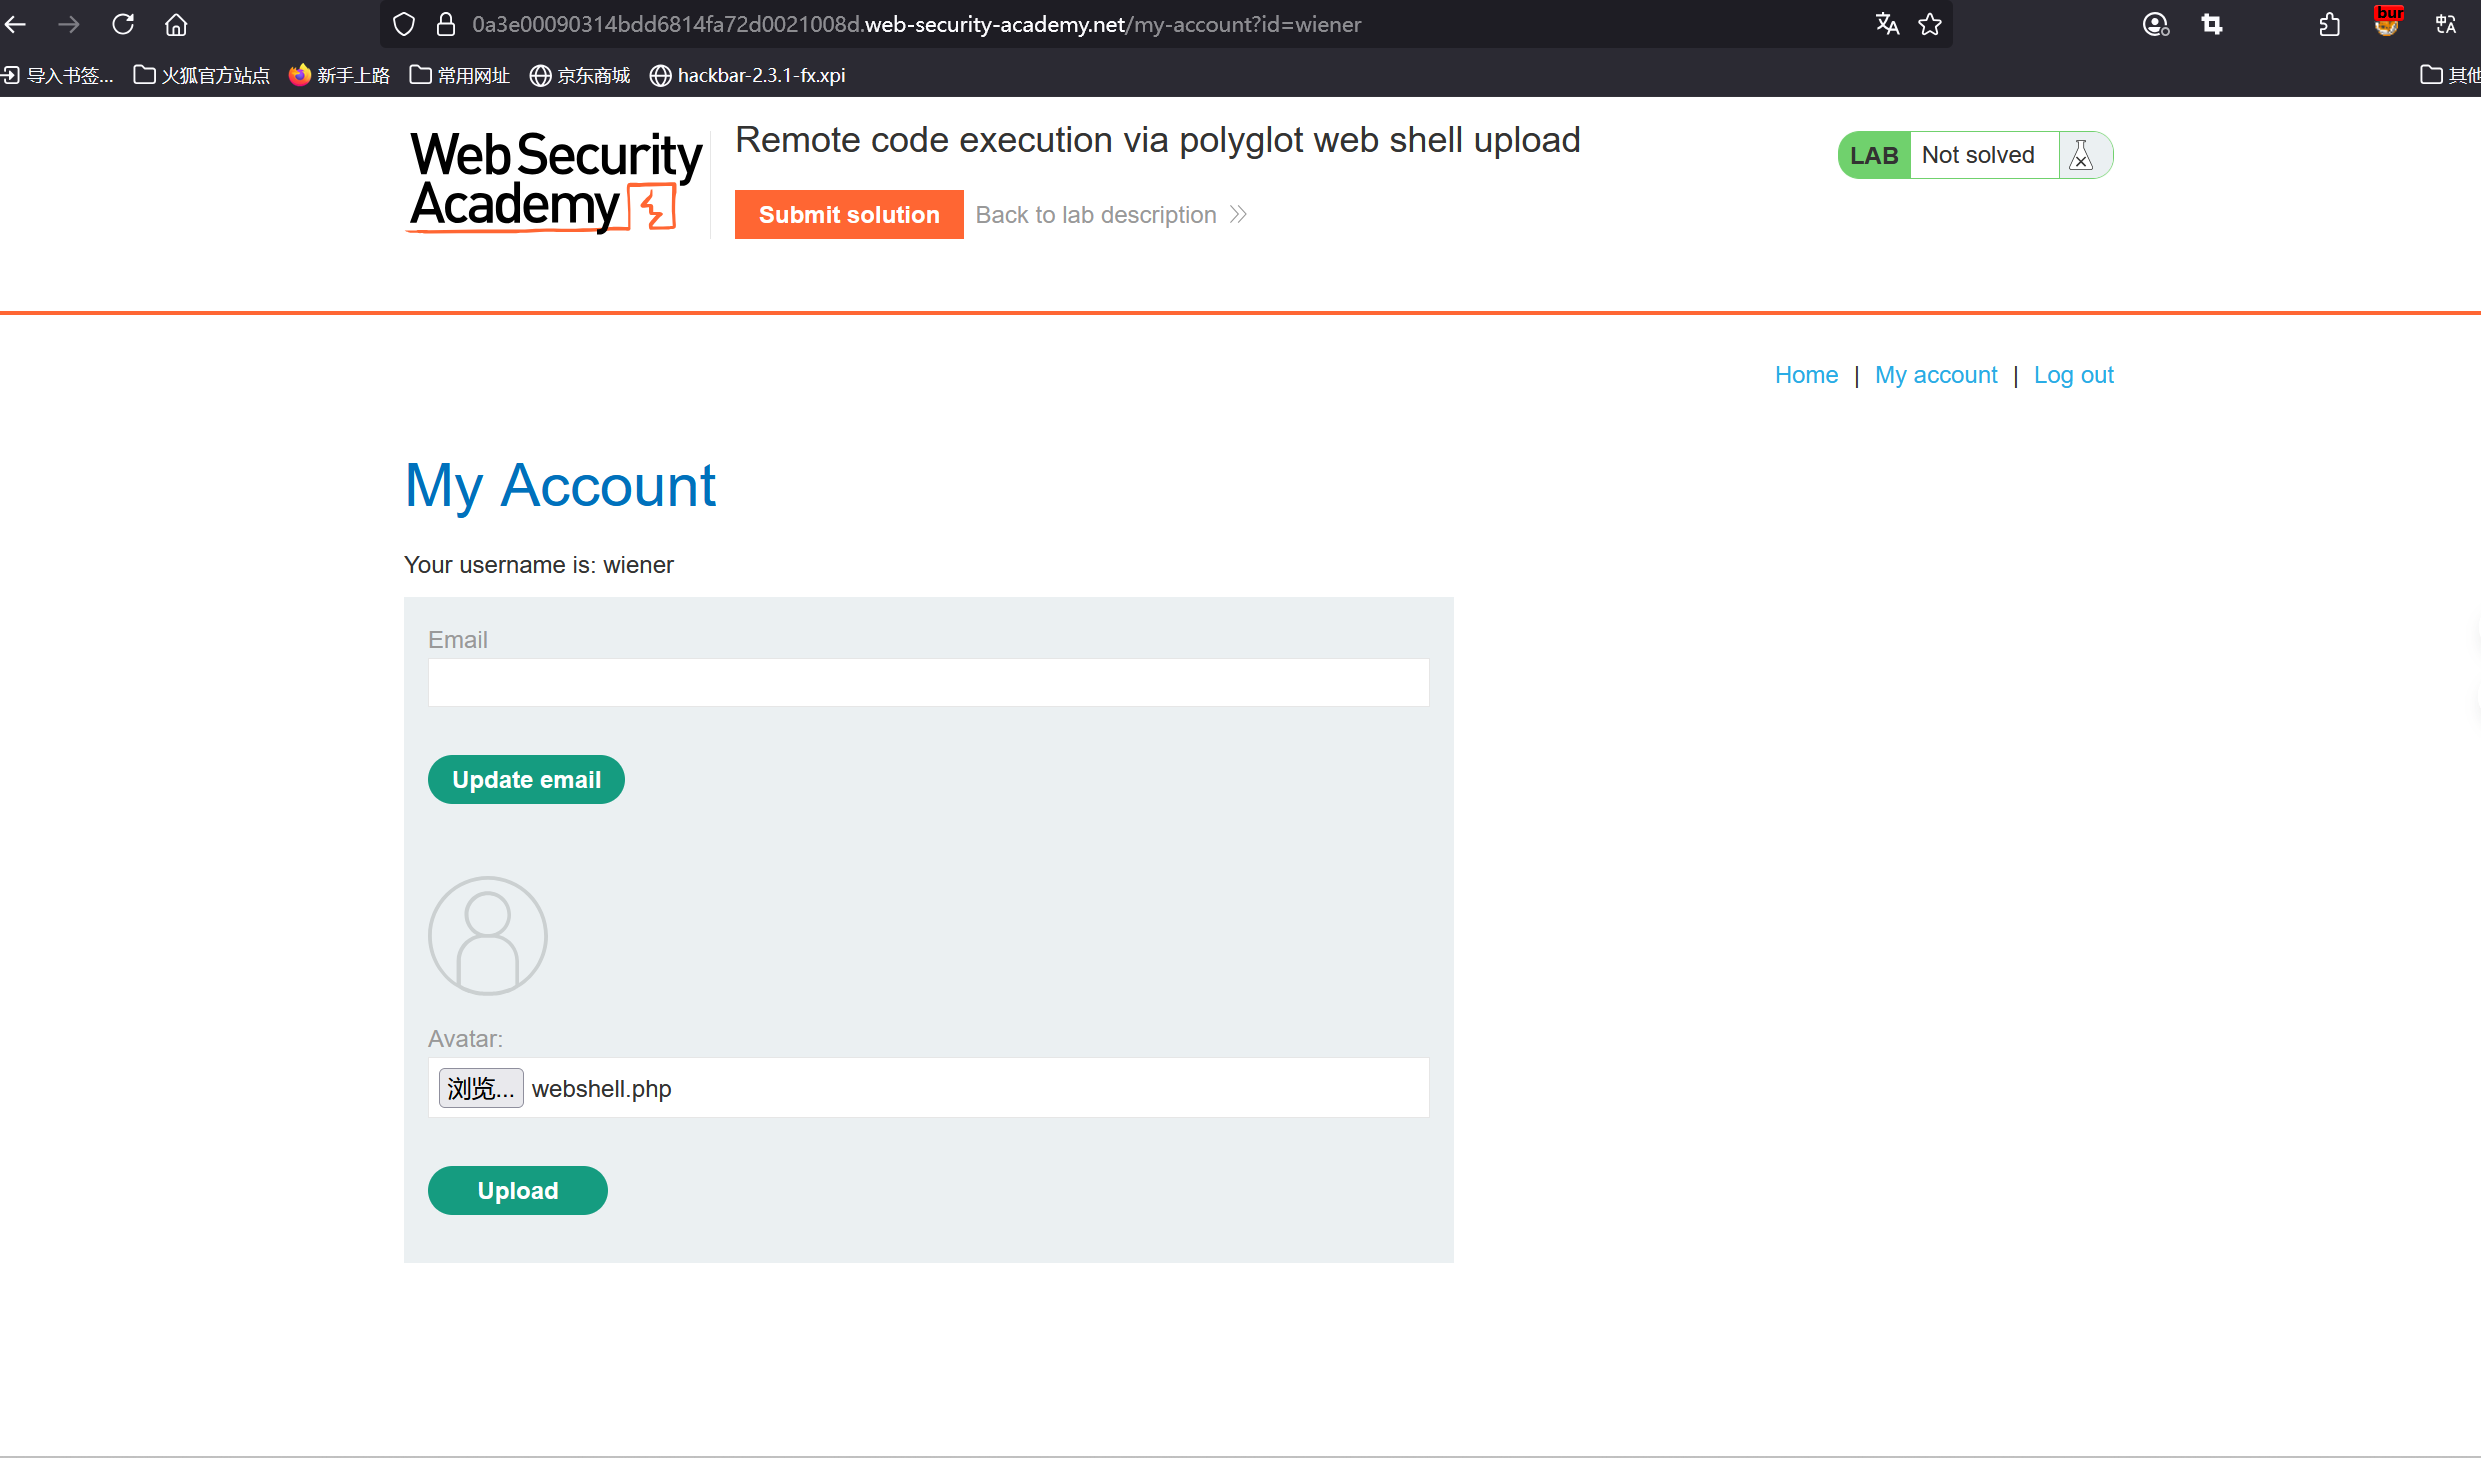Open My account navigation link
The height and width of the screenshot is (1458, 2481).
[x=1935, y=375]
